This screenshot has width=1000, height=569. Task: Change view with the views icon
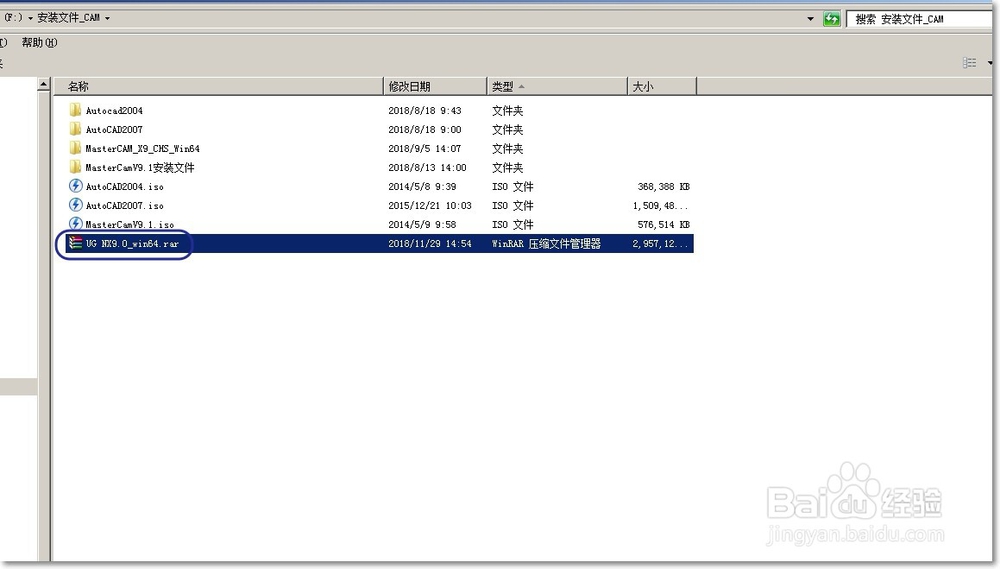[969, 63]
